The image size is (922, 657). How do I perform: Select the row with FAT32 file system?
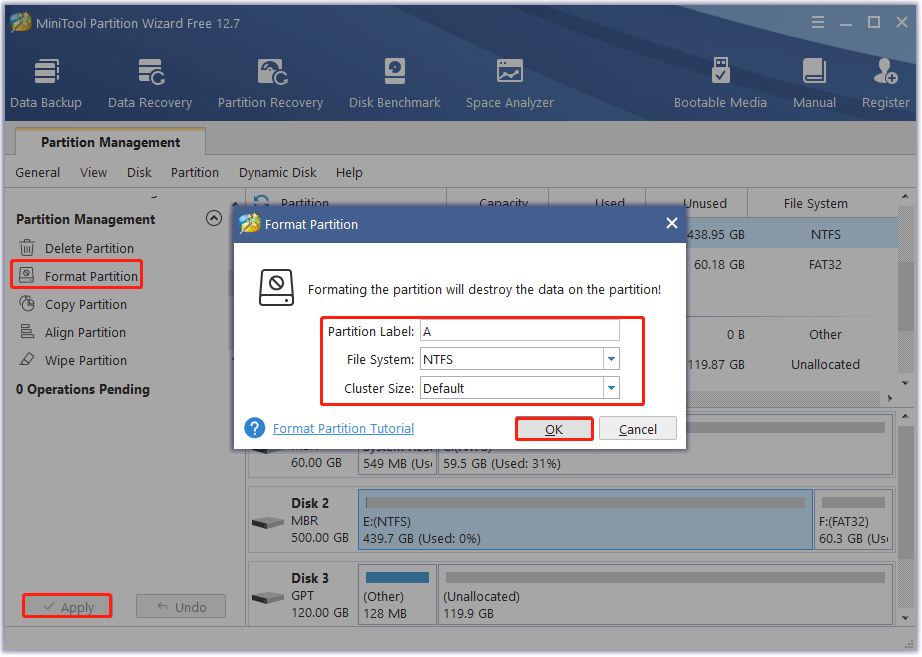click(791, 265)
